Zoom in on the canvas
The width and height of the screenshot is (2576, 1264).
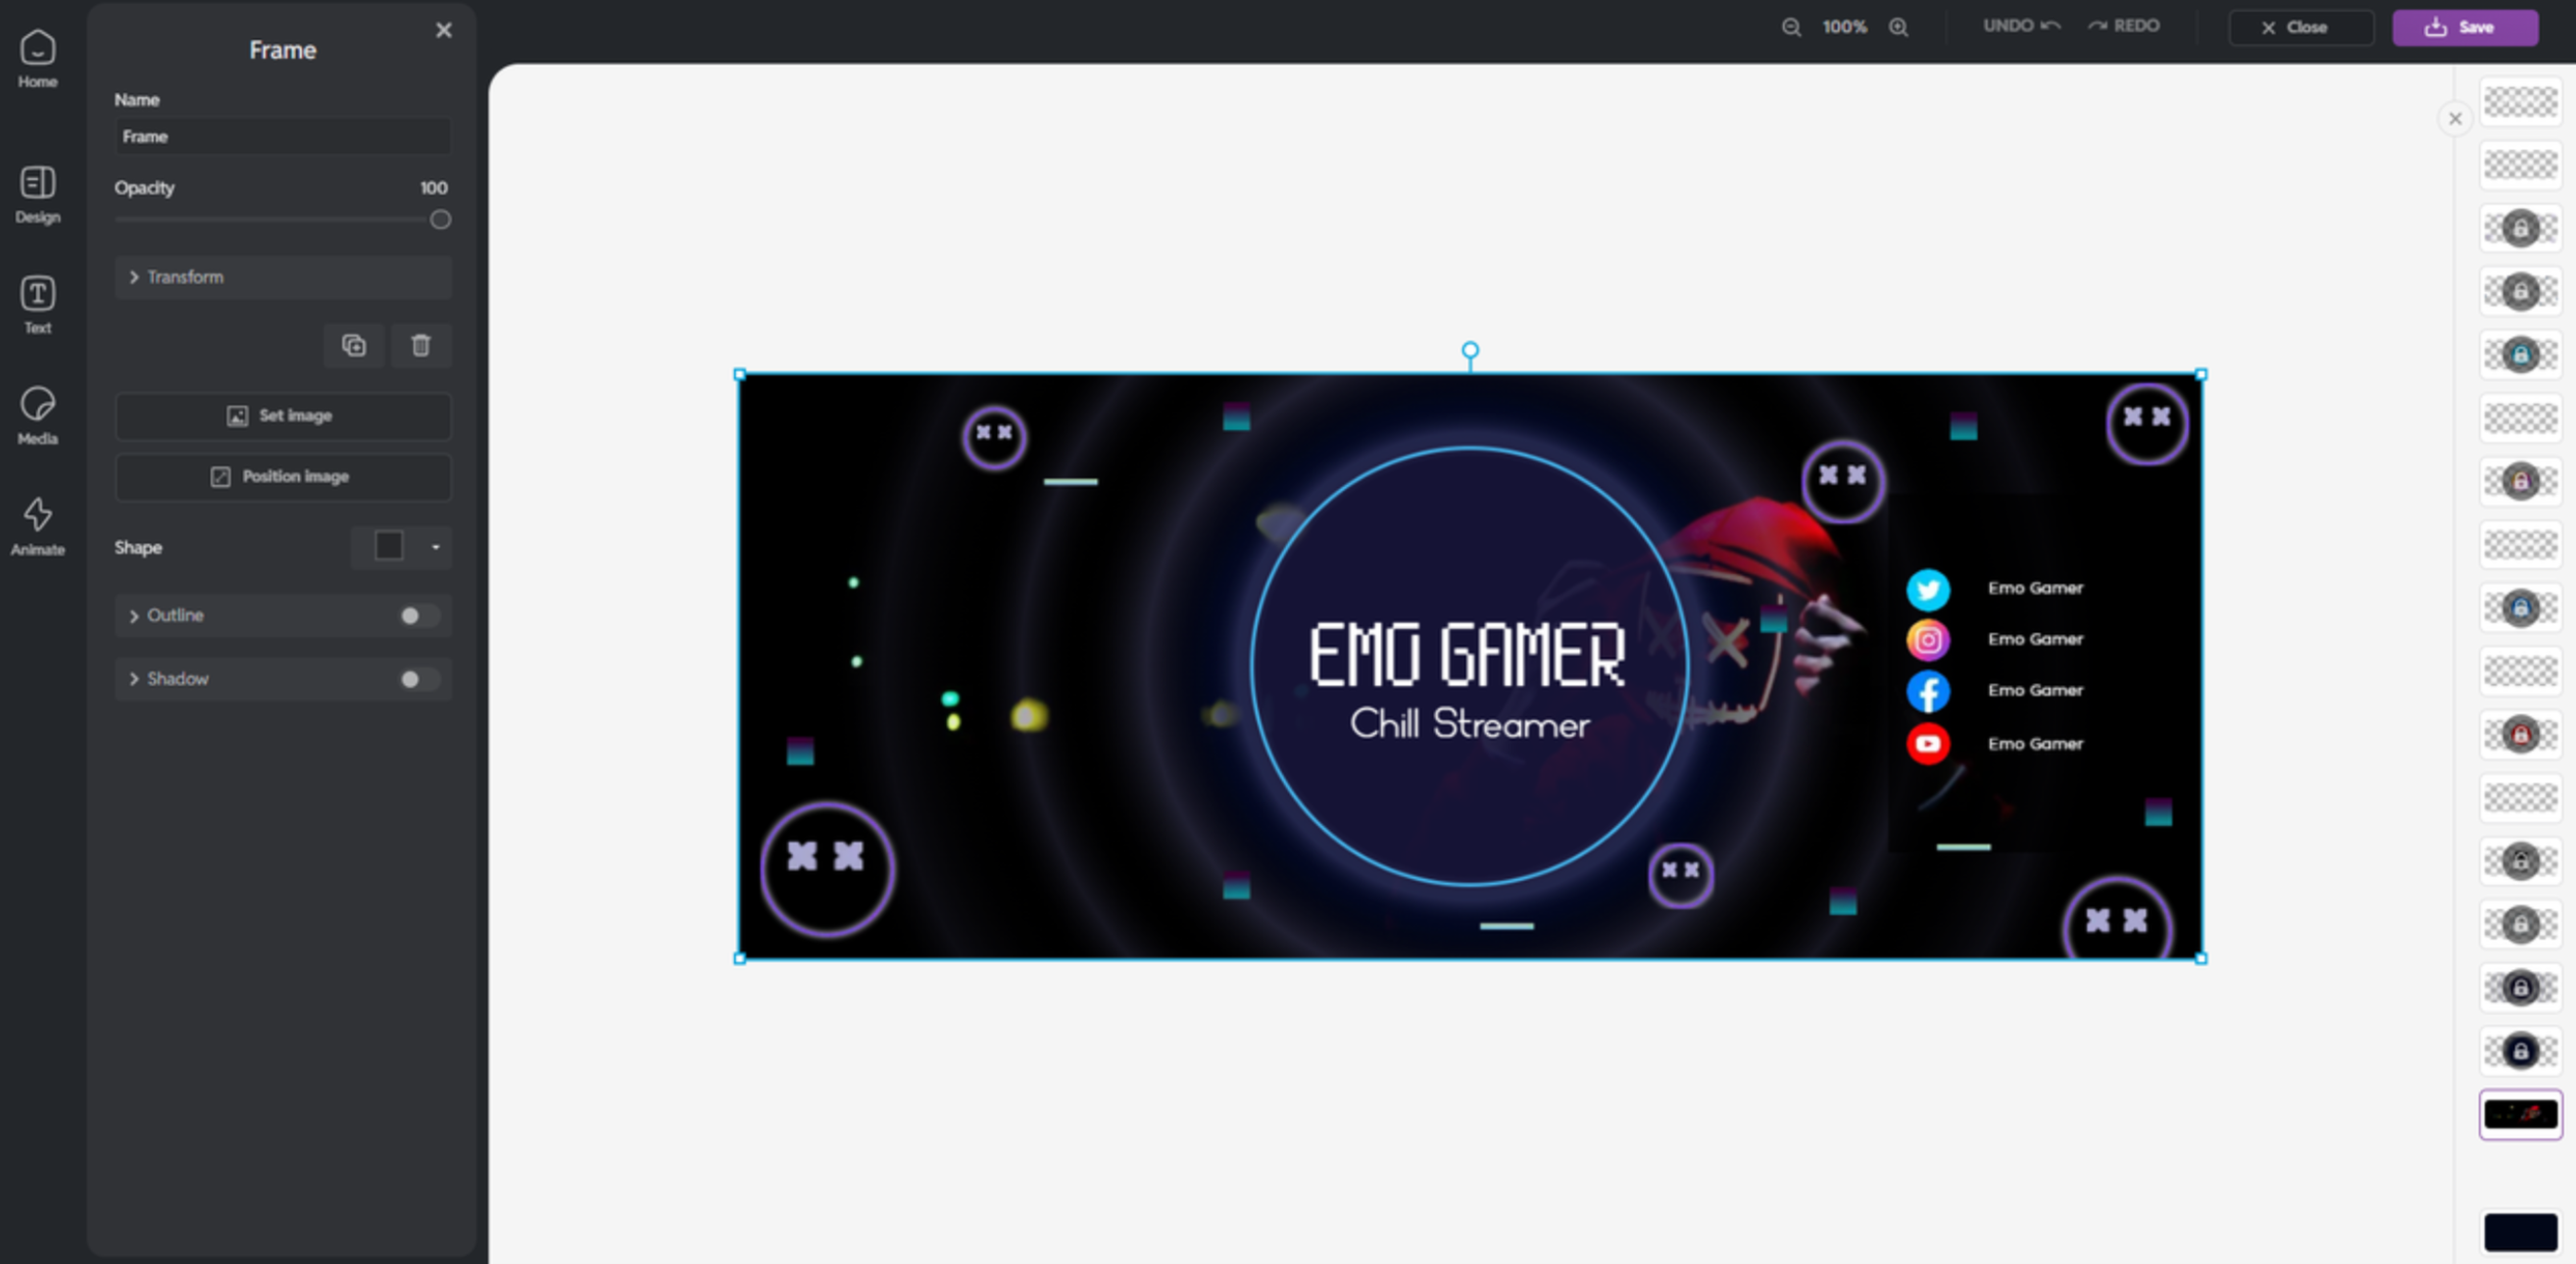(1899, 28)
